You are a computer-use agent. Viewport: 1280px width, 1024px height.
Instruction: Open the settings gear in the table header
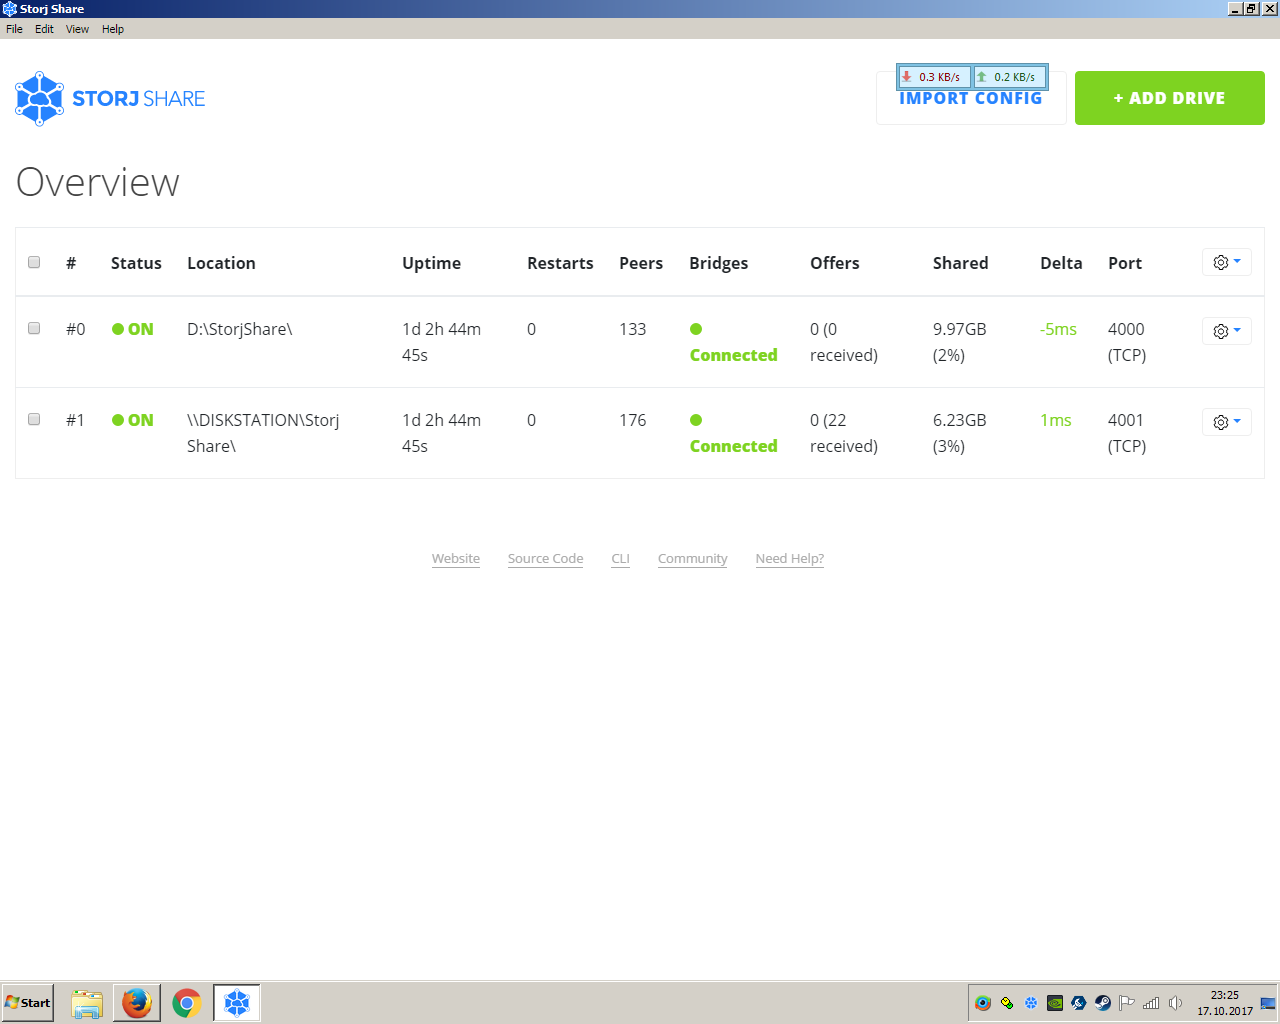1226,262
